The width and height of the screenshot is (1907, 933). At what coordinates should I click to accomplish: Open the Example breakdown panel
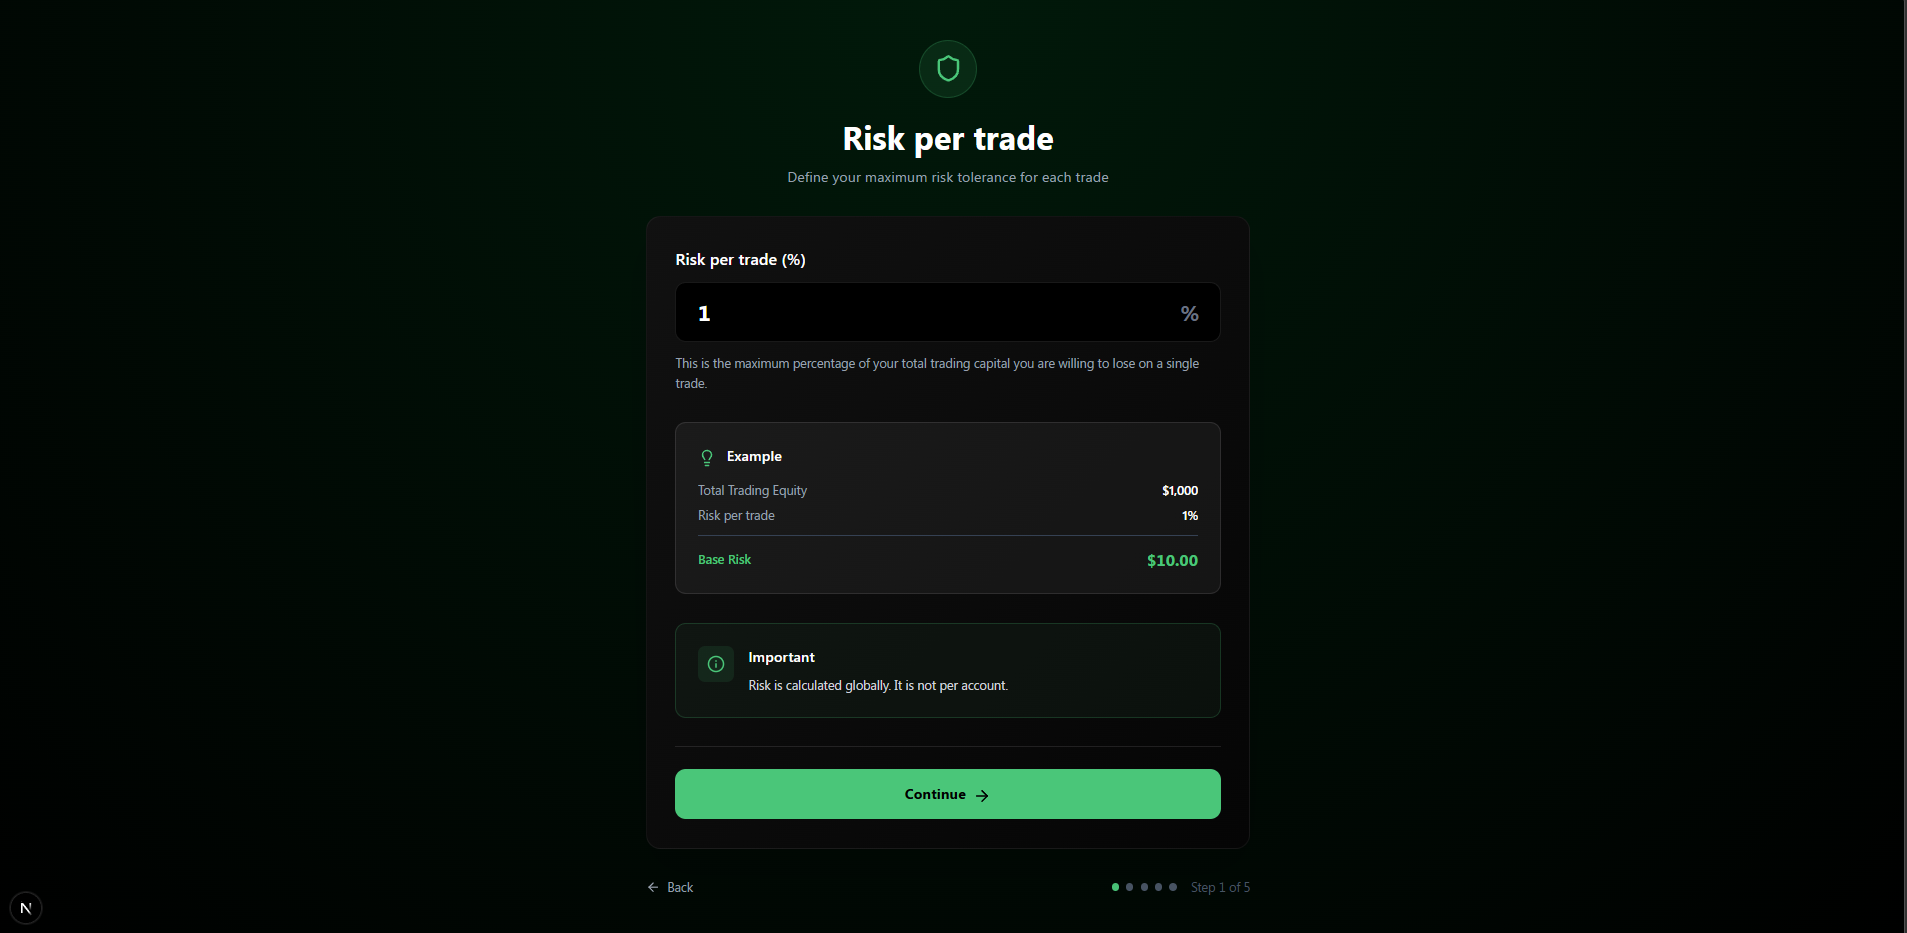point(947,508)
